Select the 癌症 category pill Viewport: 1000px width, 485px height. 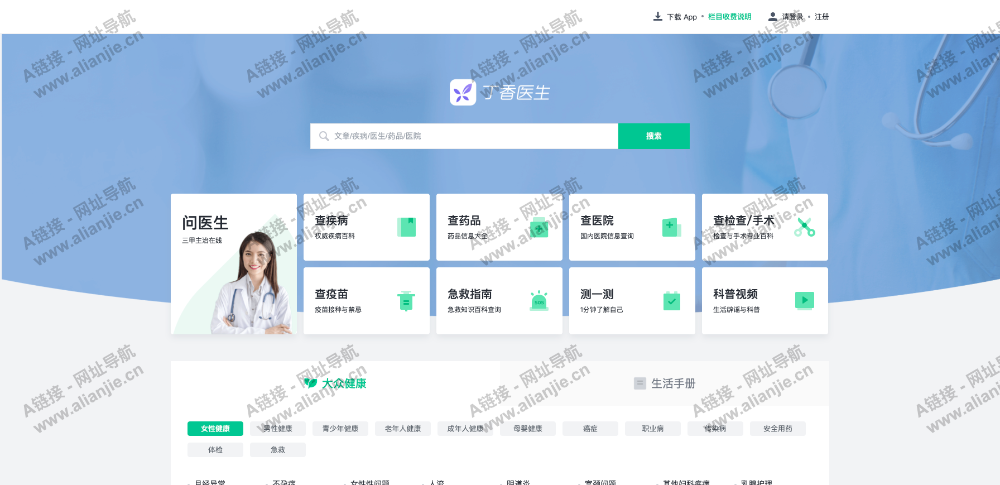[x=590, y=429]
